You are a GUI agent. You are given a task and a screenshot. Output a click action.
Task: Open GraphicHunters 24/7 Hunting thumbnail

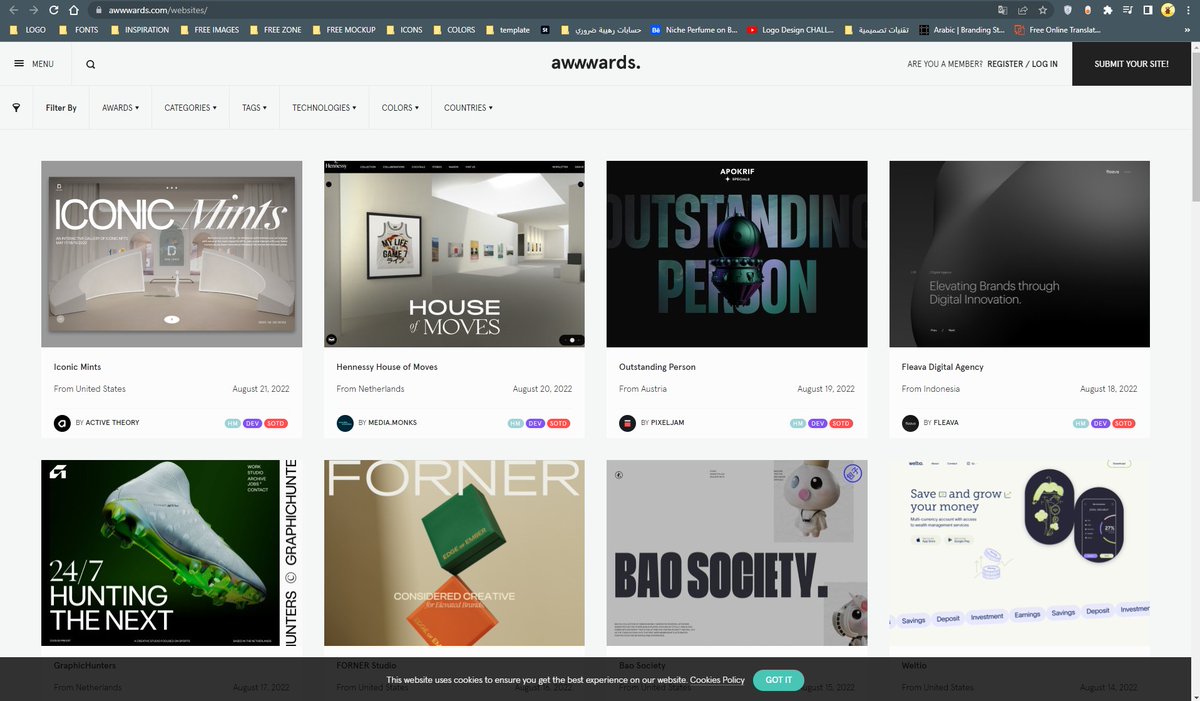[x=172, y=553]
